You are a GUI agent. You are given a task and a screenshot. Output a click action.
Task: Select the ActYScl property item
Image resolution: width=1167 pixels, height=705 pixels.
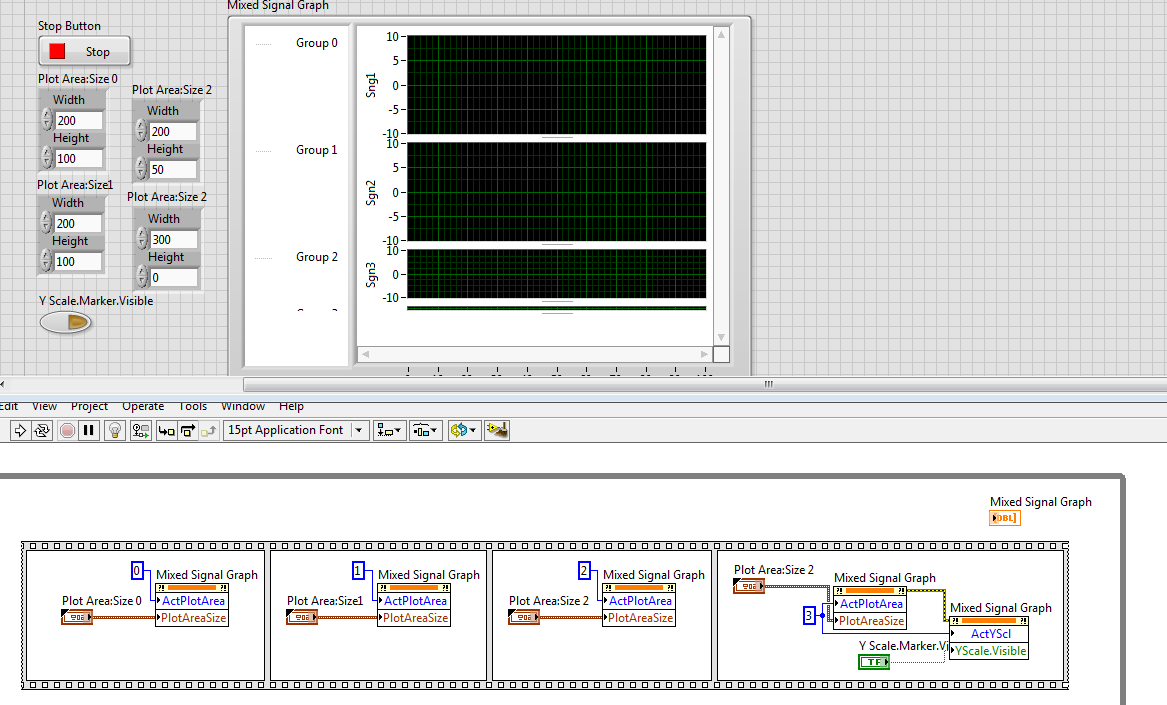point(991,634)
